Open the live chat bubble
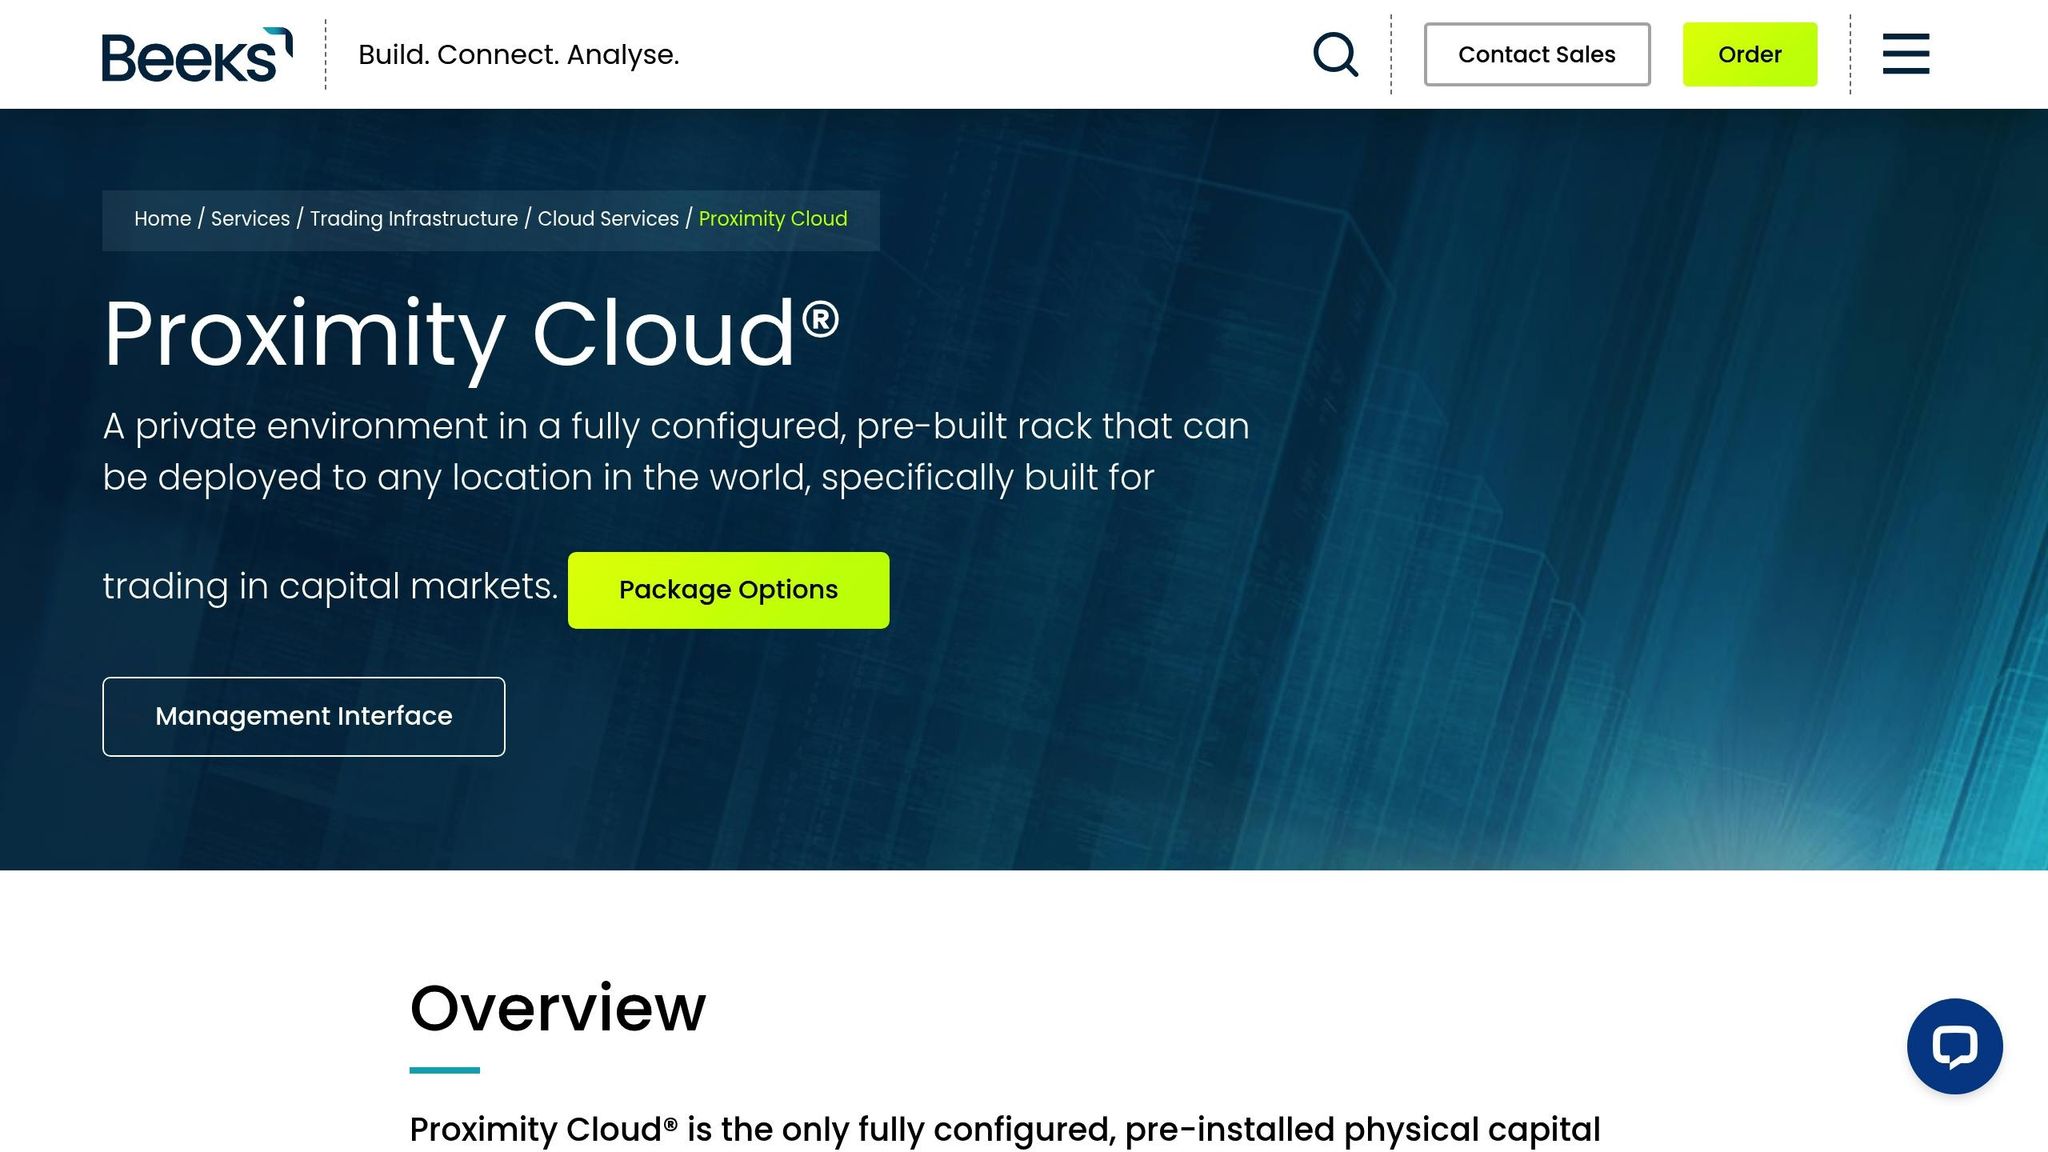This screenshot has height=1152, width=2048. (1954, 1046)
